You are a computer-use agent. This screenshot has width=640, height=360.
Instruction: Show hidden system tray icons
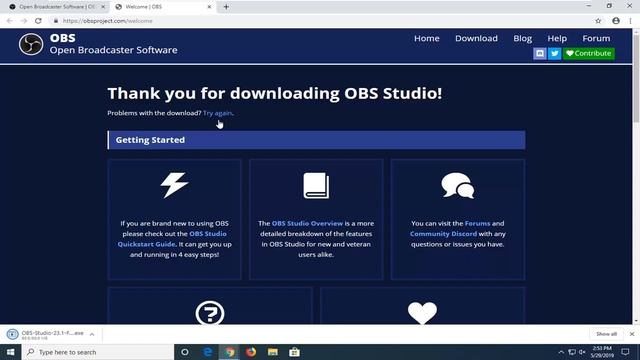click(561, 352)
